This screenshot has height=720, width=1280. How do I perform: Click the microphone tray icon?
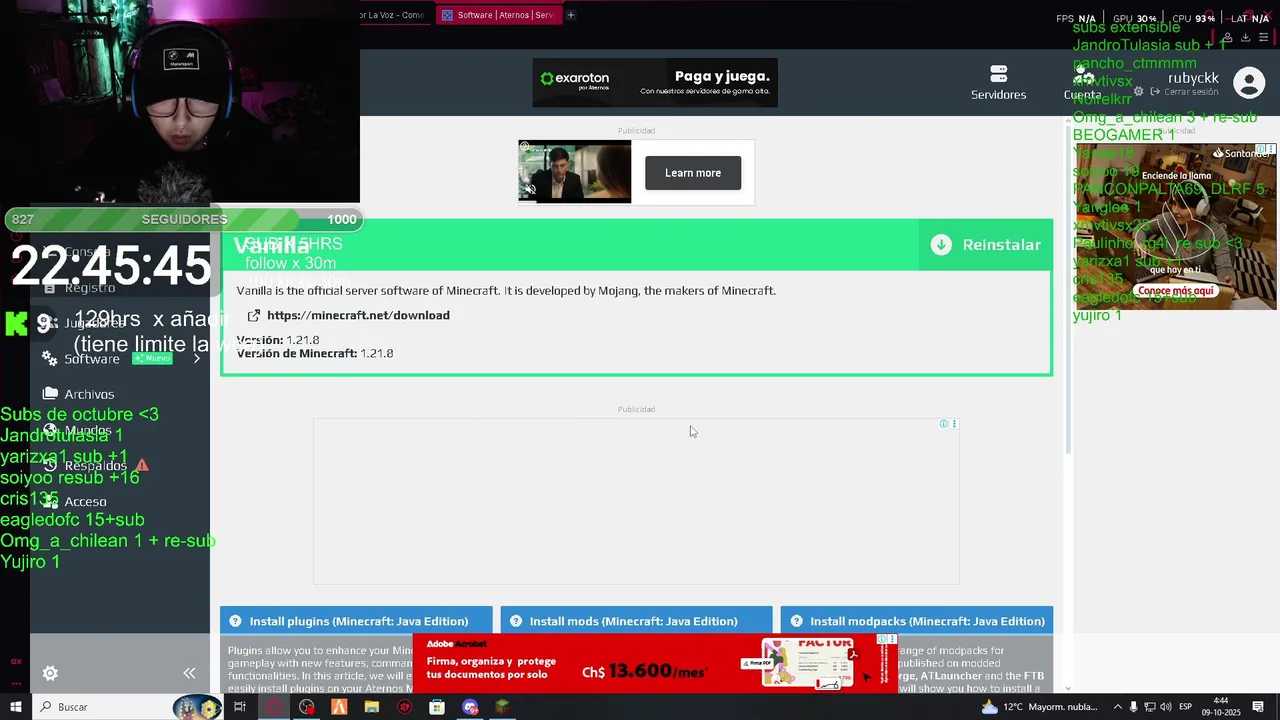[1133, 707]
